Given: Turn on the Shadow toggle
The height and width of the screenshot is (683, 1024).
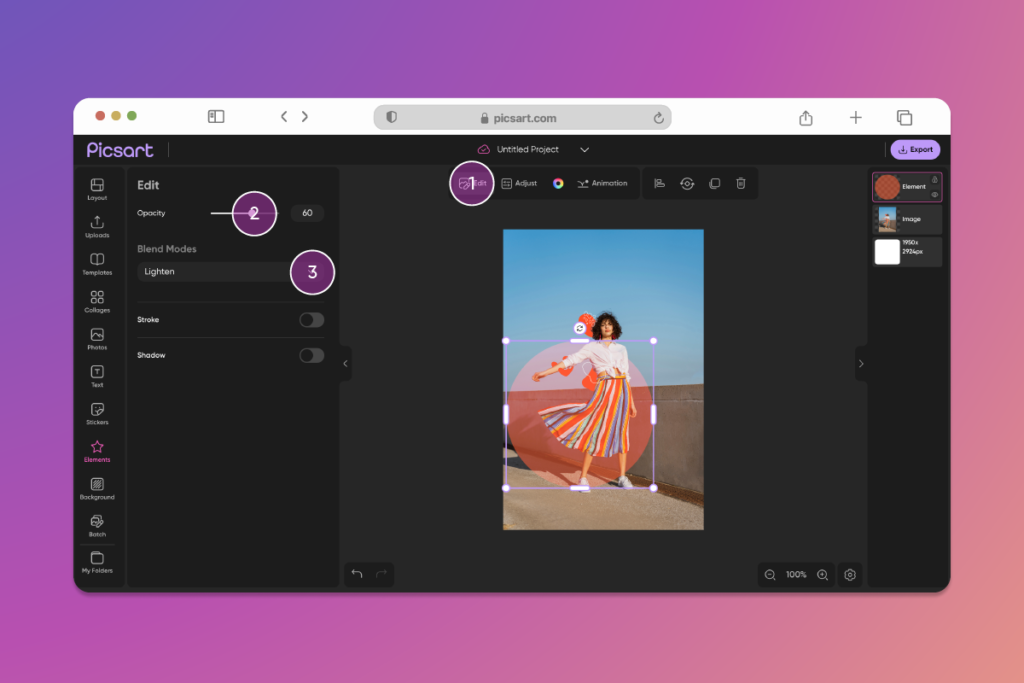Looking at the screenshot, I should 311,355.
